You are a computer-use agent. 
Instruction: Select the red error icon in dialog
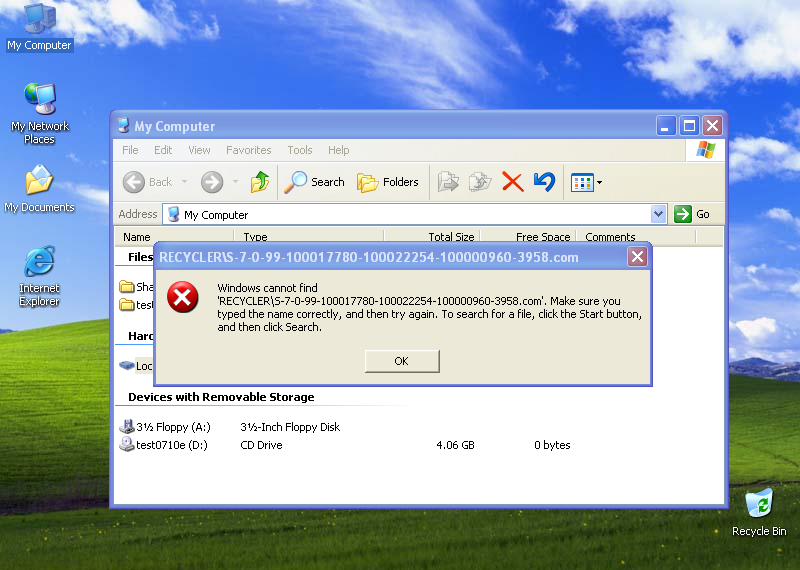pos(183,297)
